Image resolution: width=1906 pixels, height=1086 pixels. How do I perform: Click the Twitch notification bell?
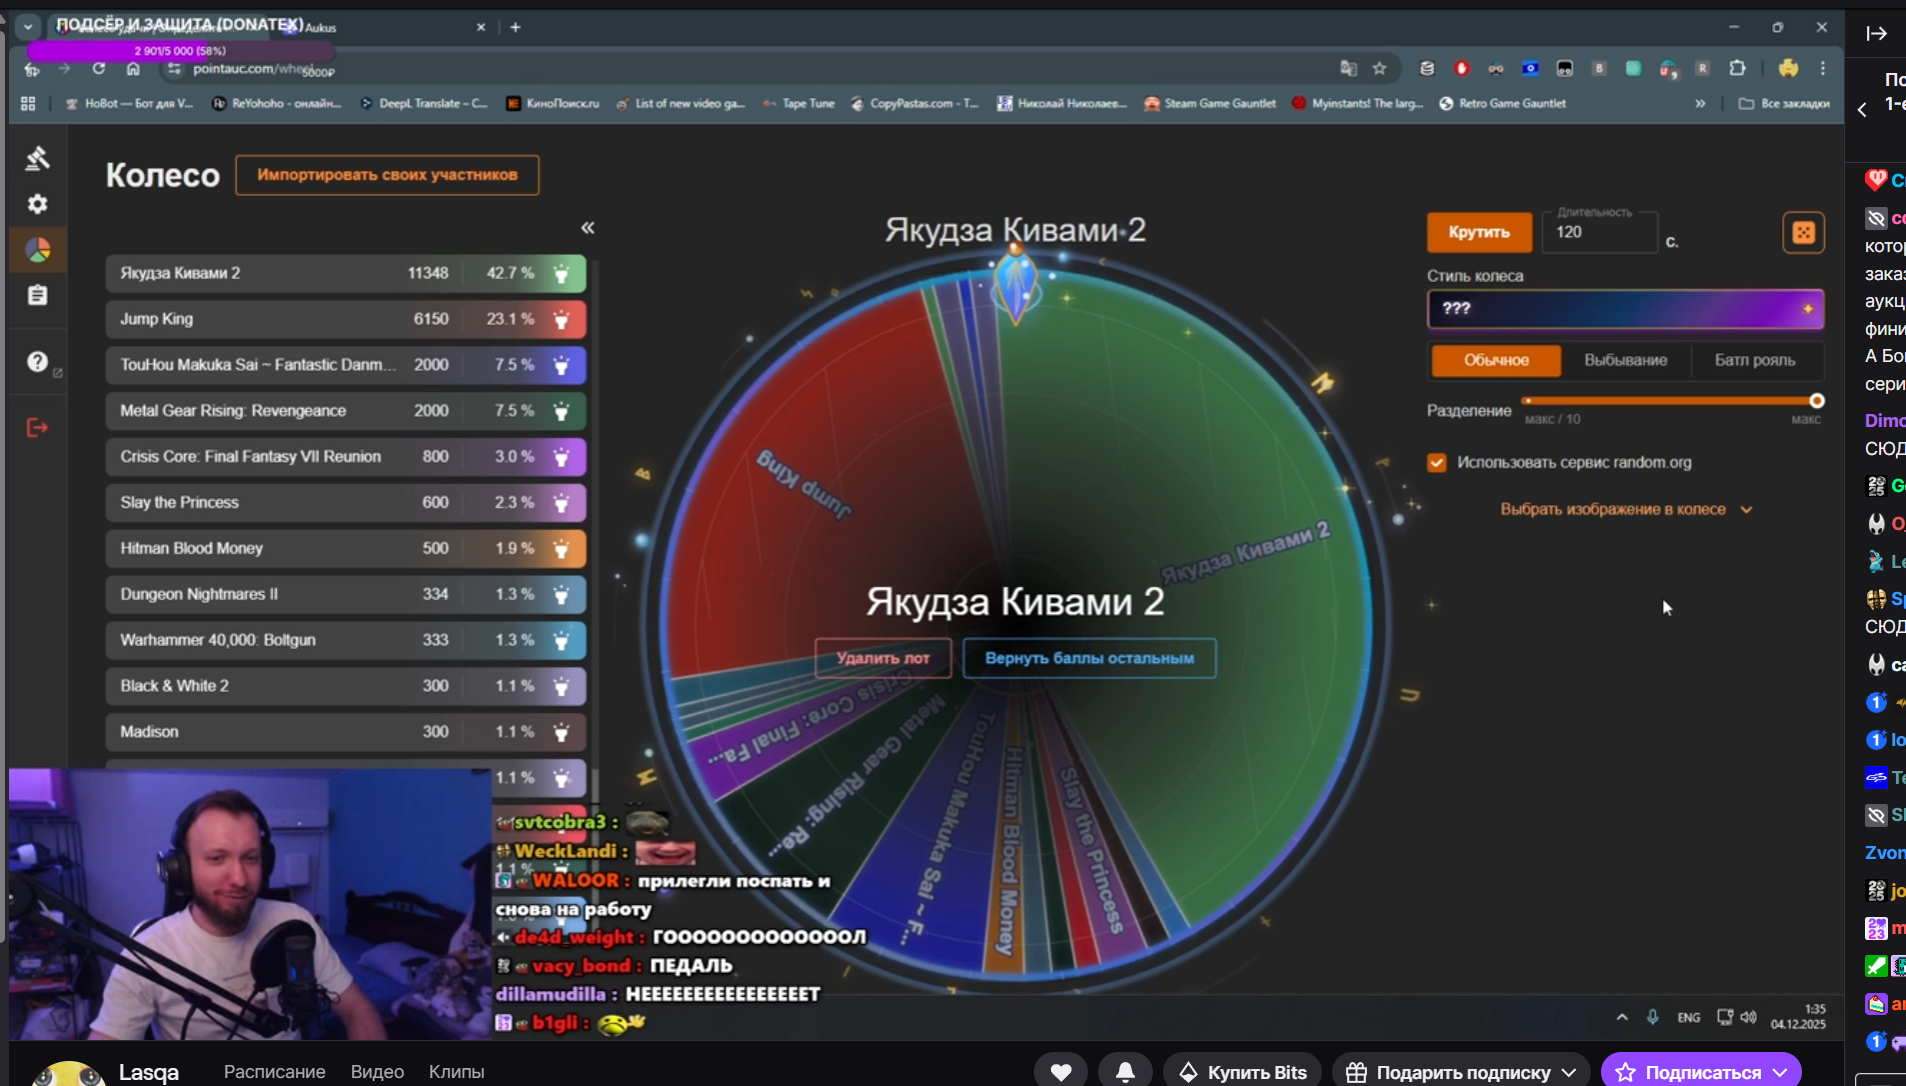click(x=1125, y=1071)
